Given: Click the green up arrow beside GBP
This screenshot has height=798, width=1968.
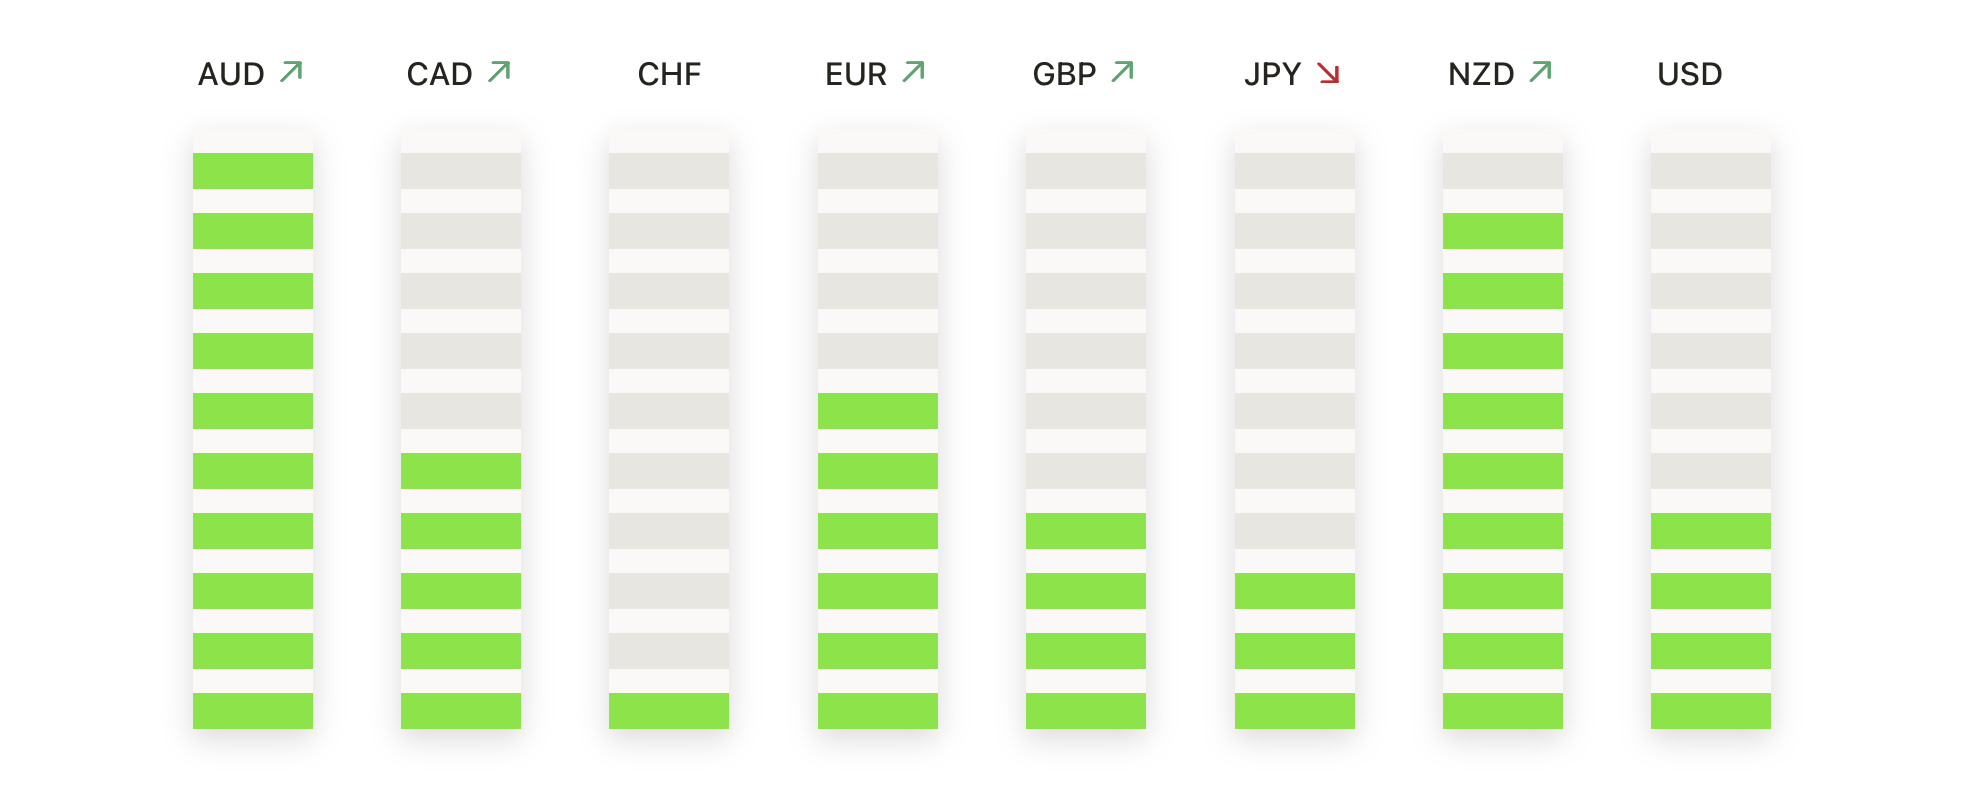Looking at the screenshot, I should [1122, 72].
